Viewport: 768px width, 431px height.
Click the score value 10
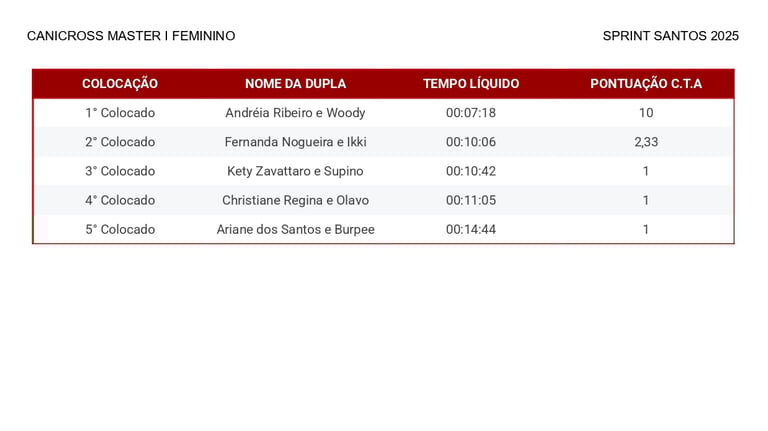tap(646, 113)
